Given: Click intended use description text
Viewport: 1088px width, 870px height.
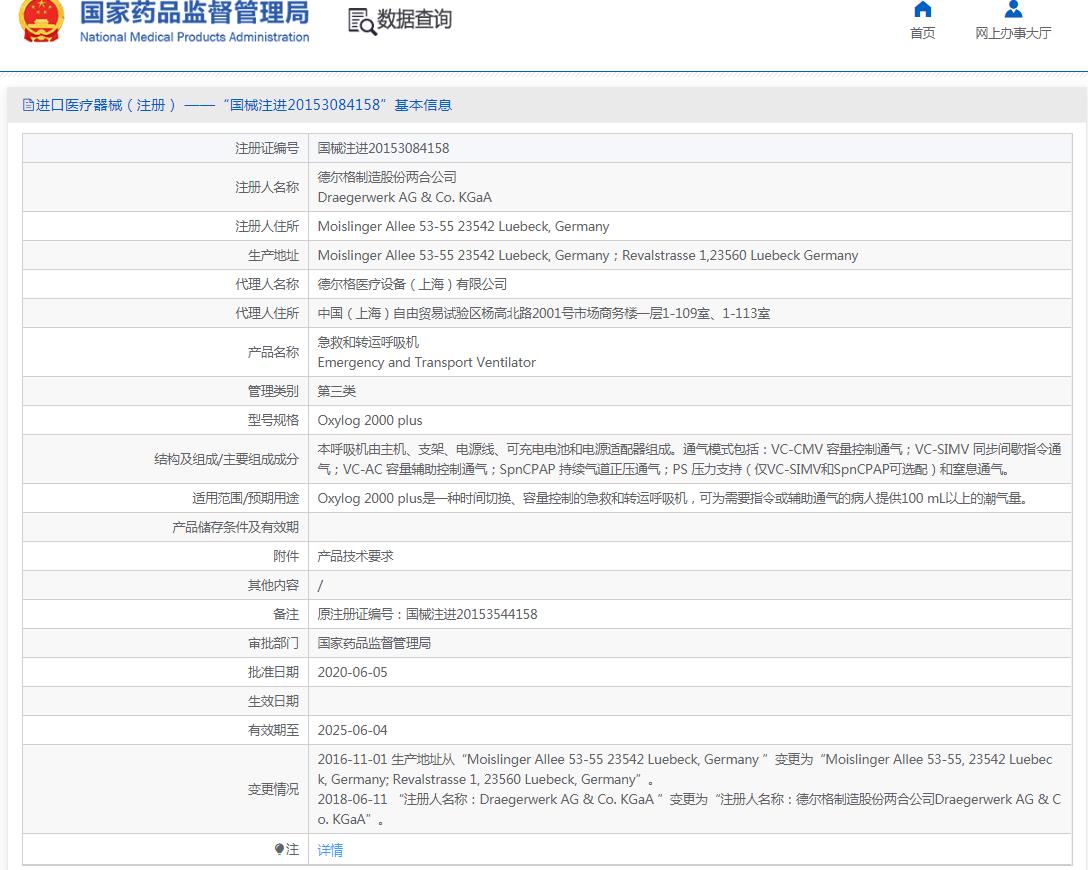Looking at the screenshot, I should (673, 498).
